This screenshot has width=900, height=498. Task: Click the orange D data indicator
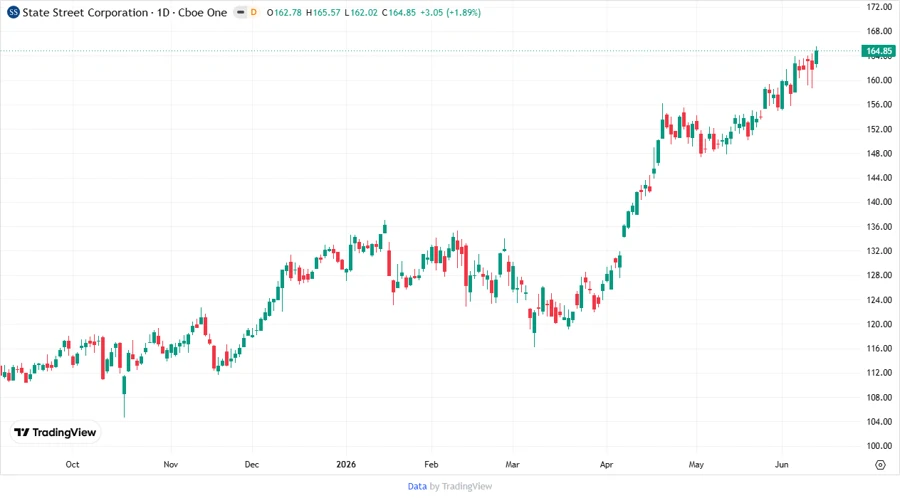254,12
